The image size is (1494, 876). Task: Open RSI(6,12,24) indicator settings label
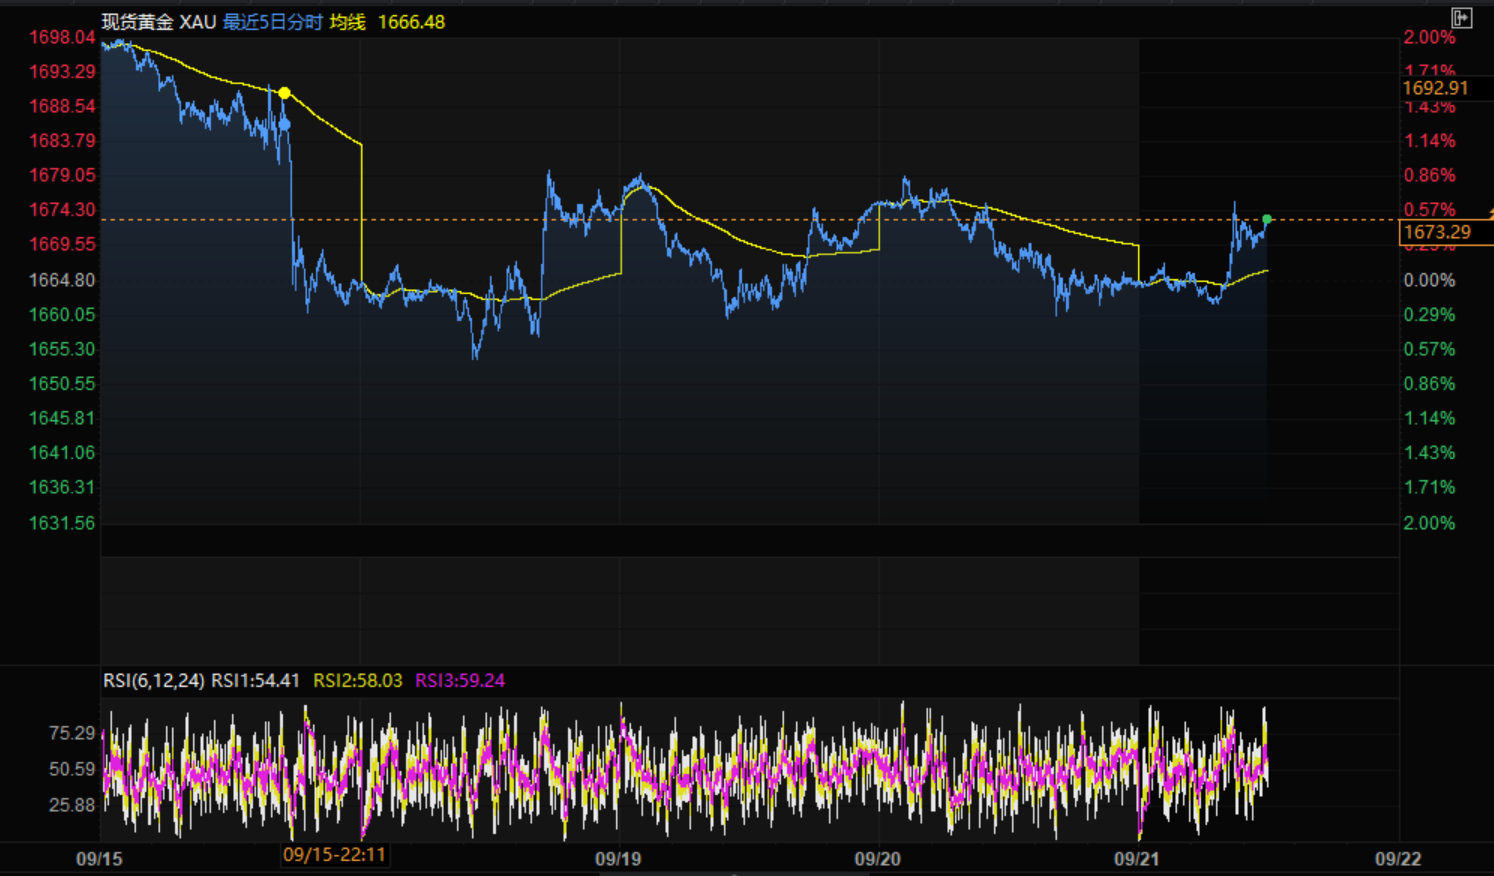pyautogui.click(x=154, y=681)
